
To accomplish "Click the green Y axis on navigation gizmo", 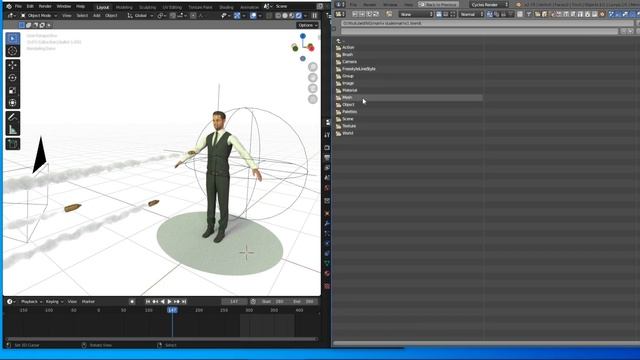I will click(x=295, y=48).
